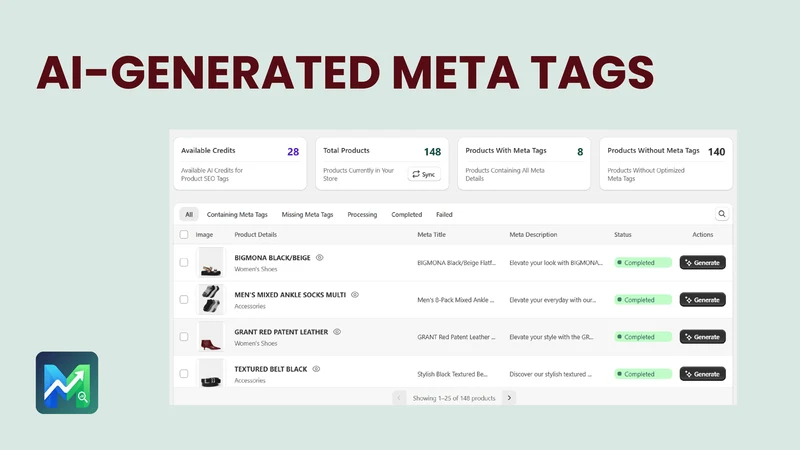Image resolution: width=800 pixels, height=450 pixels.
Task: Click meta title 'Men's 8-Pack Mixed Ankle ...'
Action: coord(456,299)
